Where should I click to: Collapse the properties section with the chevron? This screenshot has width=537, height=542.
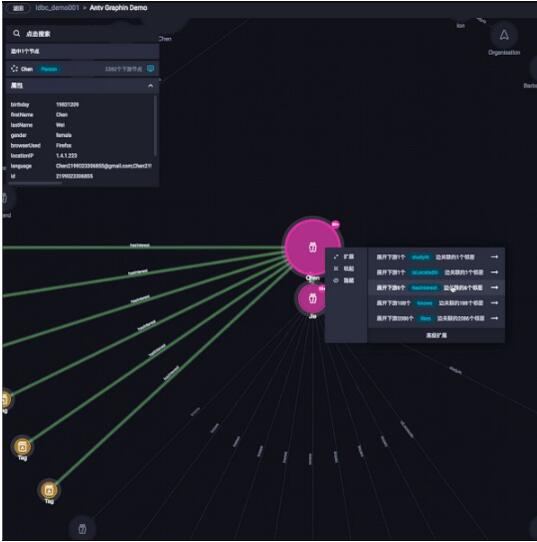point(150,85)
